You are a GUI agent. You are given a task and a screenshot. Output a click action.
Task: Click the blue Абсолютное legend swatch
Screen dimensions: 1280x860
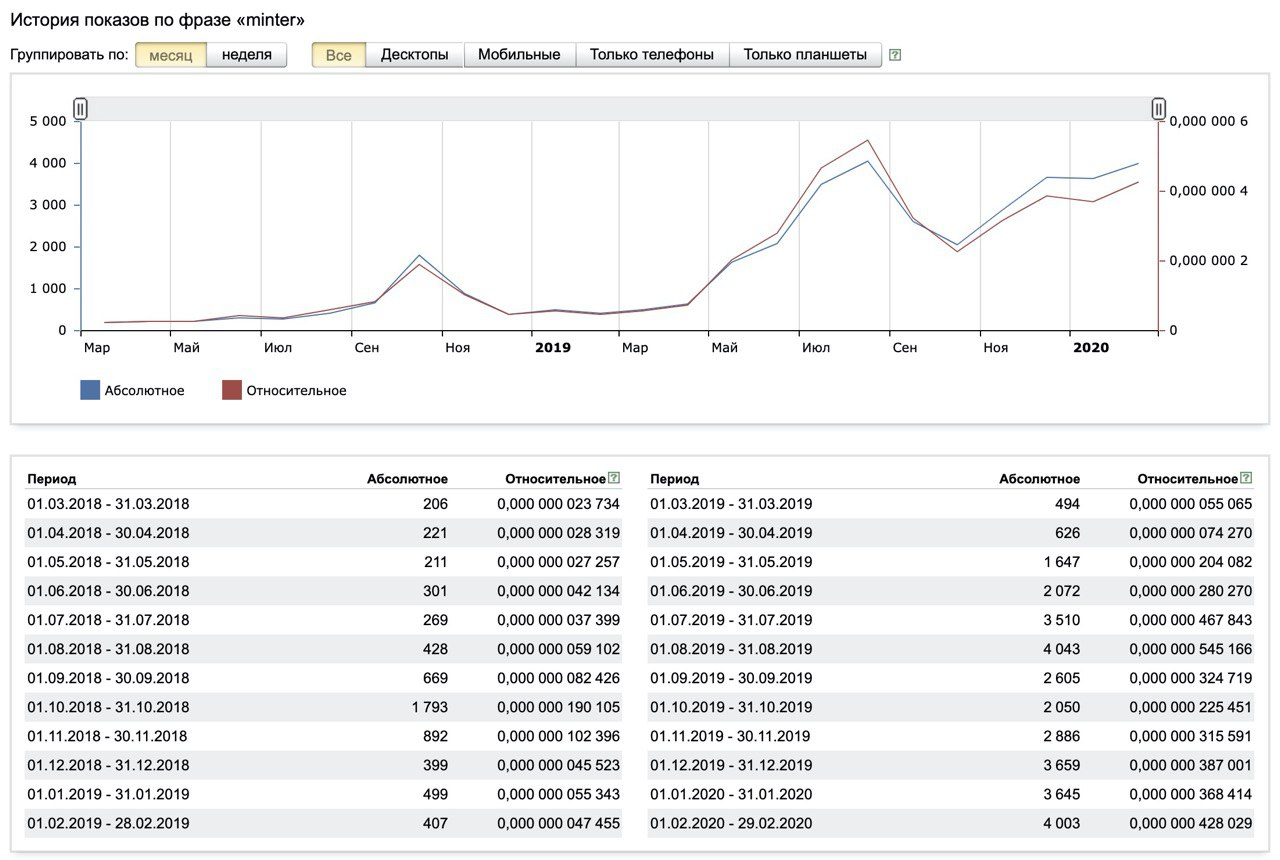coord(90,391)
